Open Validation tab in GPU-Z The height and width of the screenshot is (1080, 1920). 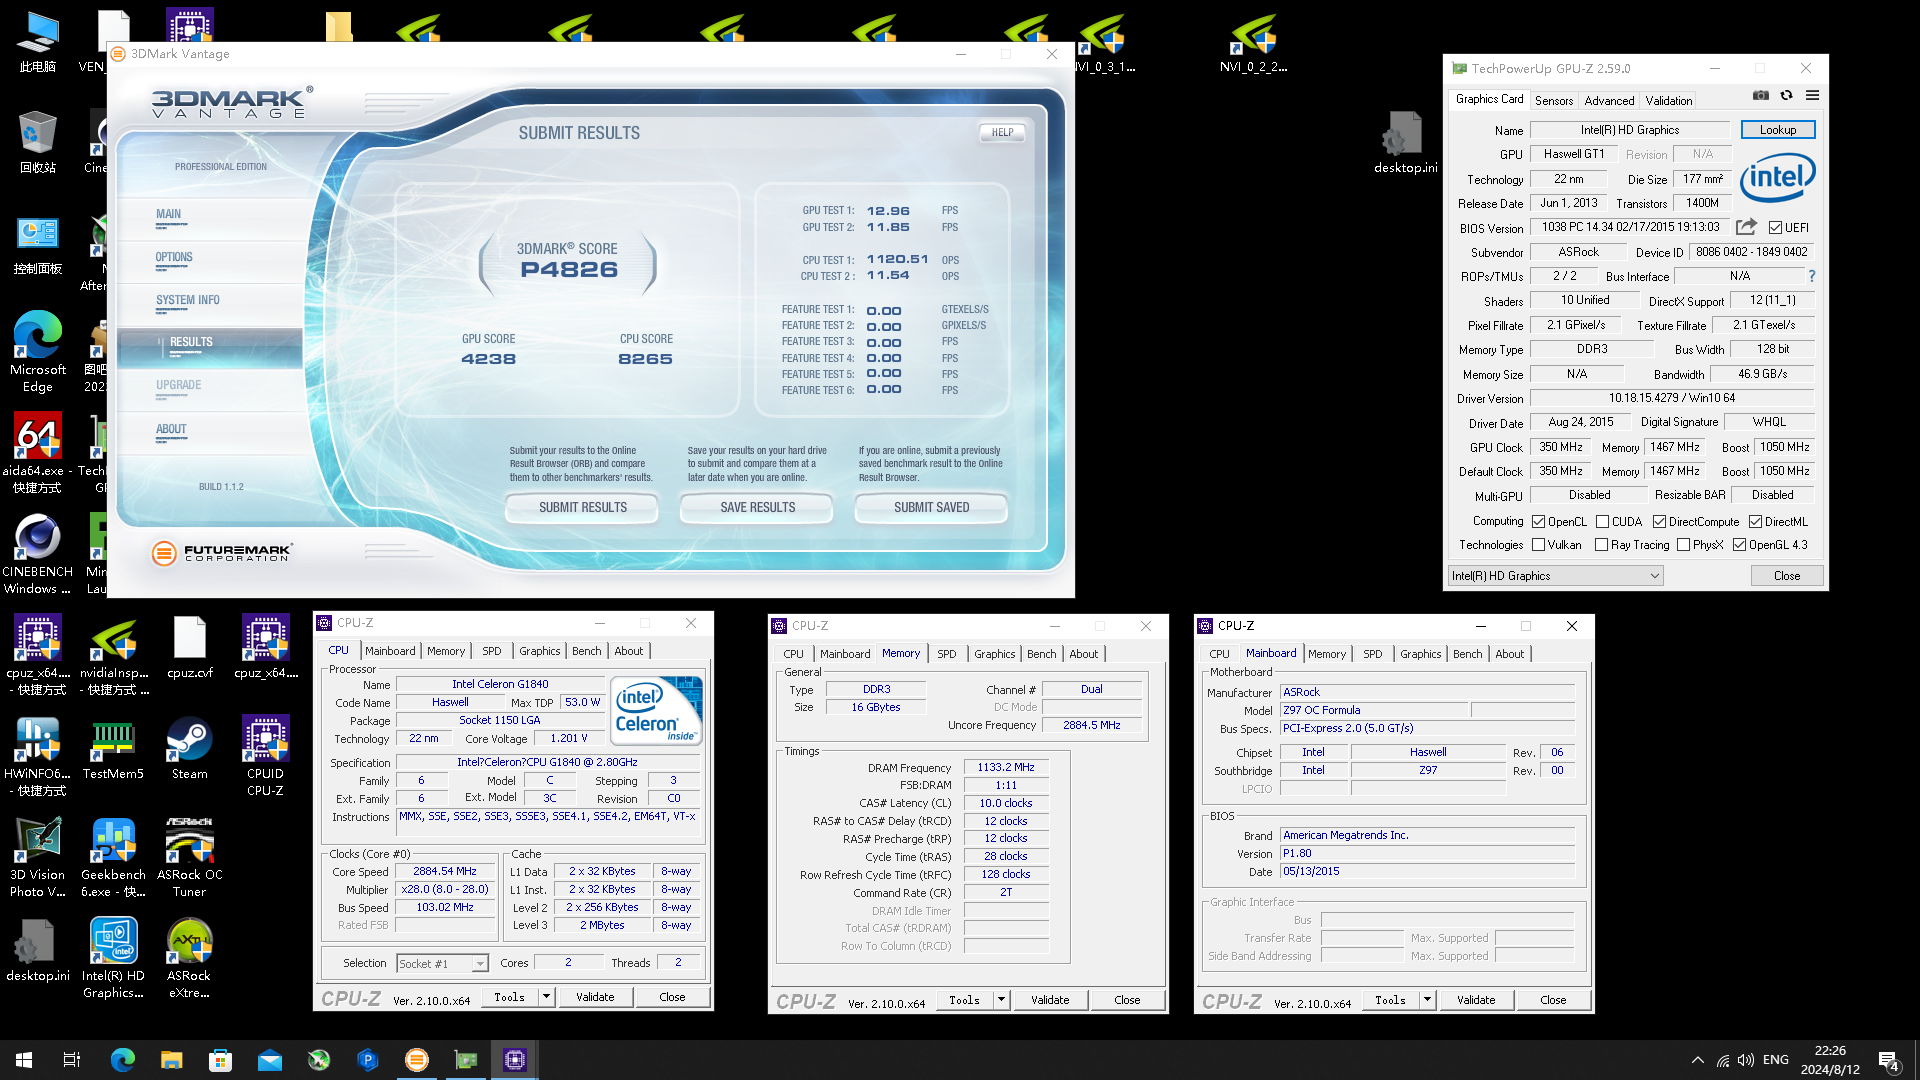point(1669,101)
